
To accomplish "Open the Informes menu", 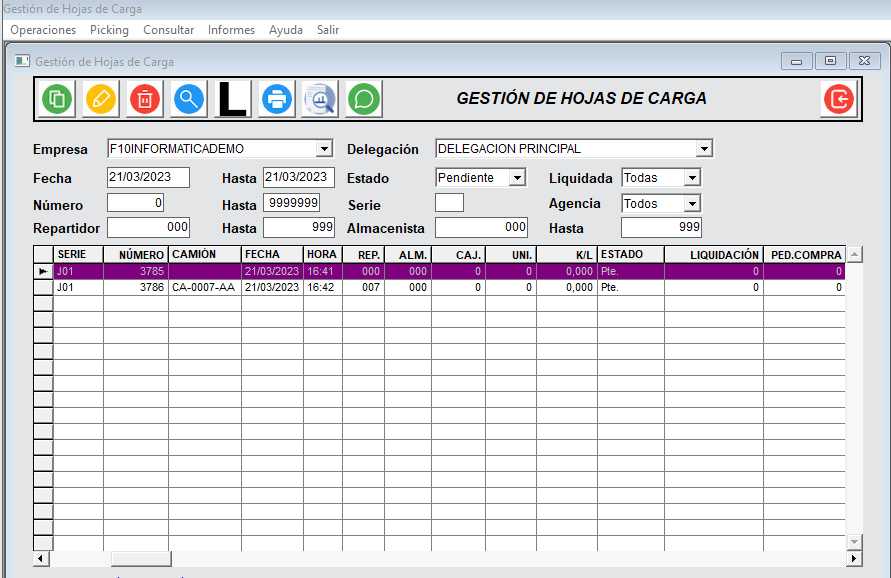I will [x=231, y=30].
